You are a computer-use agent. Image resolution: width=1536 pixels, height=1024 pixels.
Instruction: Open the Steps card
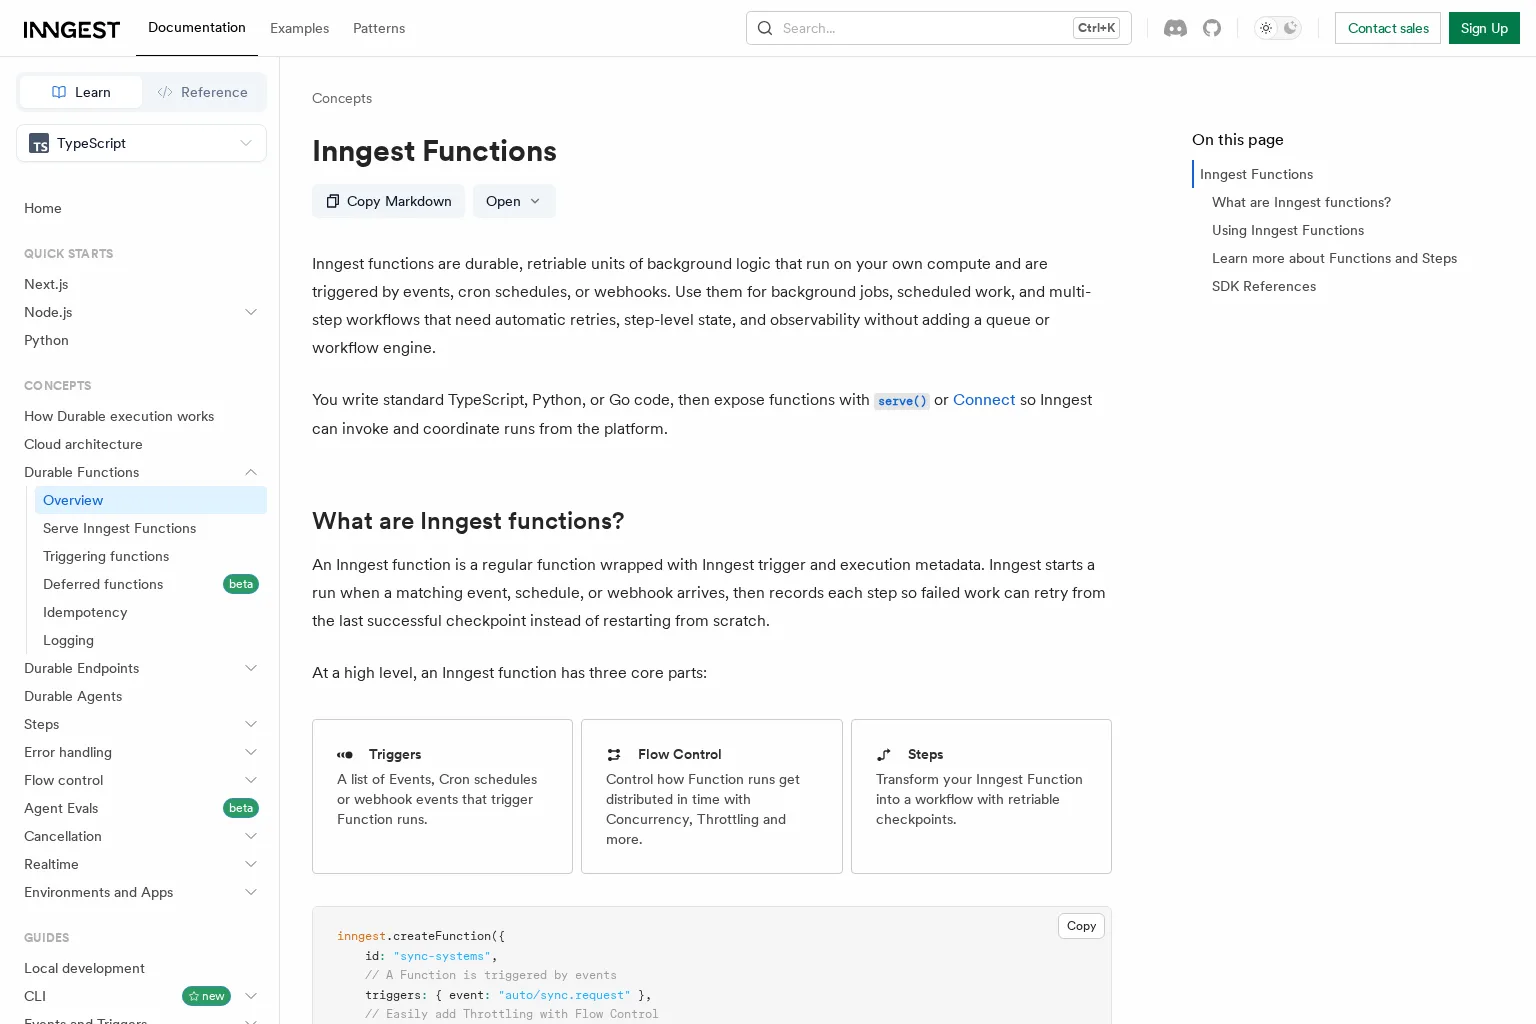[x=981, y=796]
